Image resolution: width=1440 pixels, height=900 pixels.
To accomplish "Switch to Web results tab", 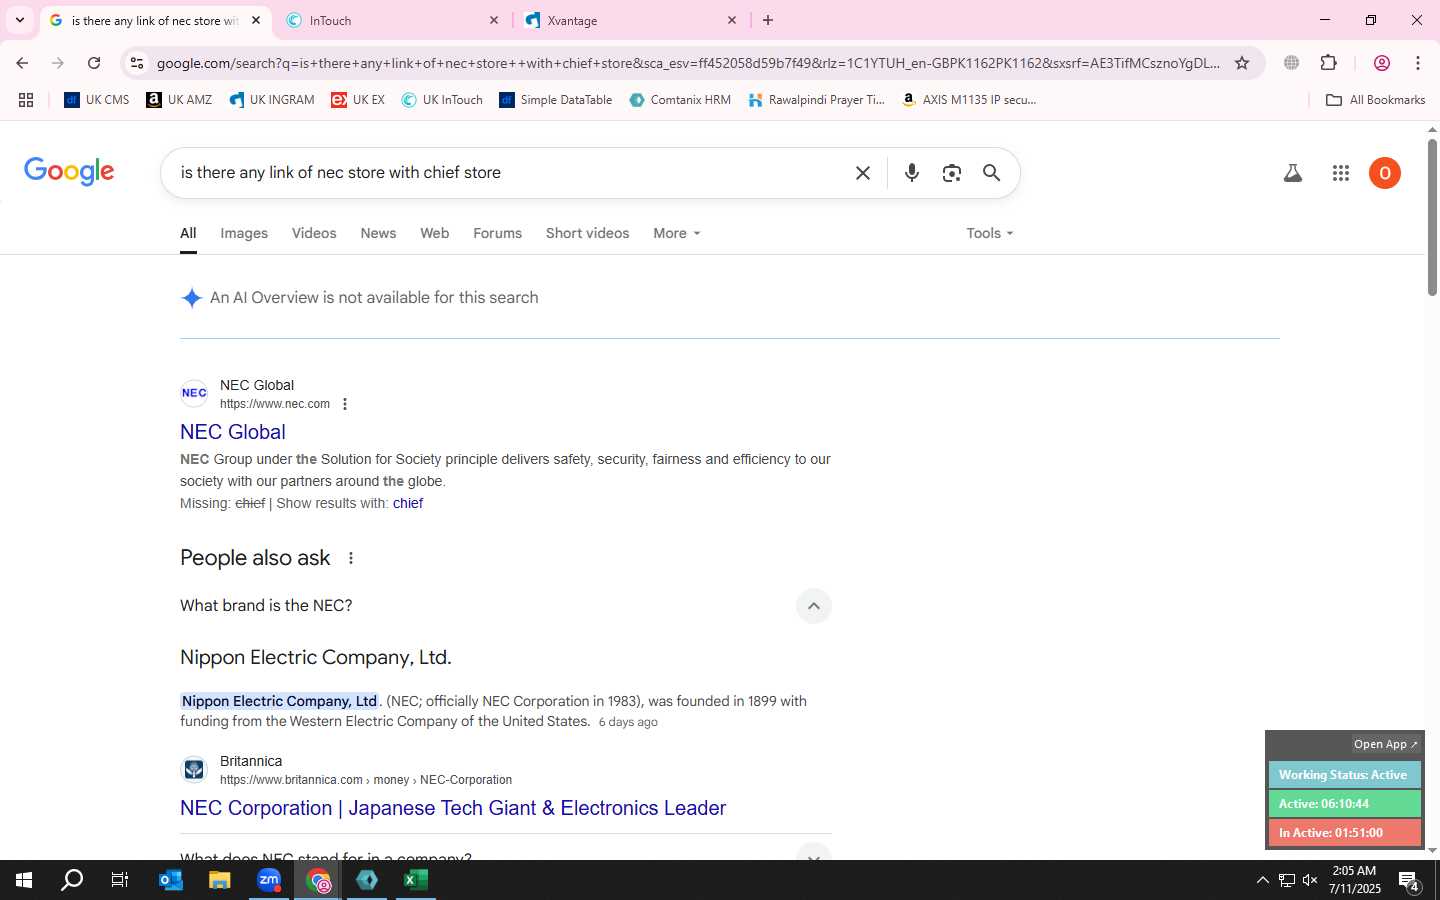I will click(434, 233).
